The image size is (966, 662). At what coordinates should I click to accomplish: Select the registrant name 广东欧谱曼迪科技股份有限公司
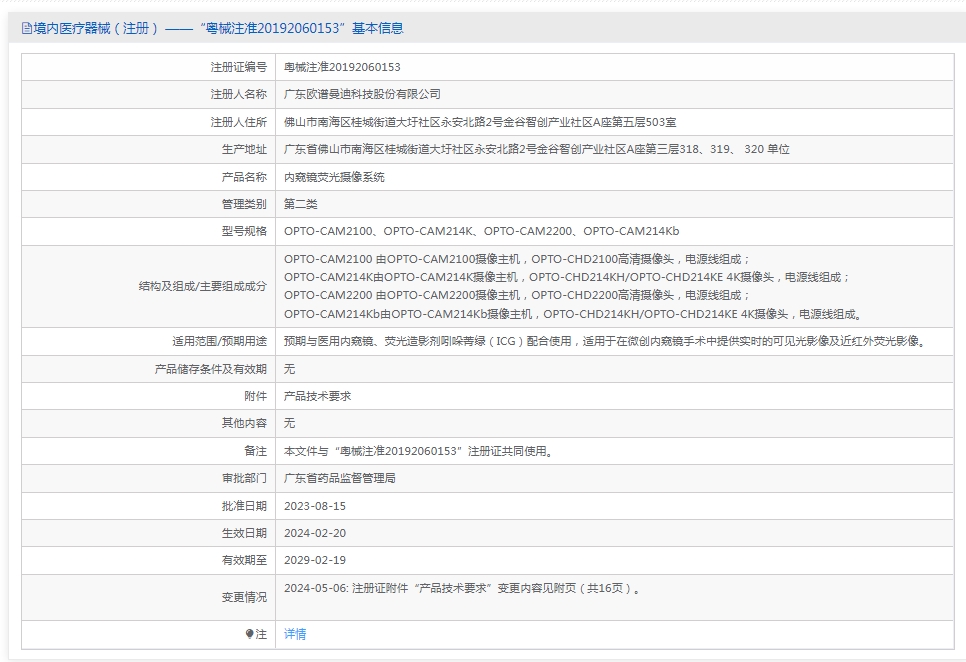362,94
